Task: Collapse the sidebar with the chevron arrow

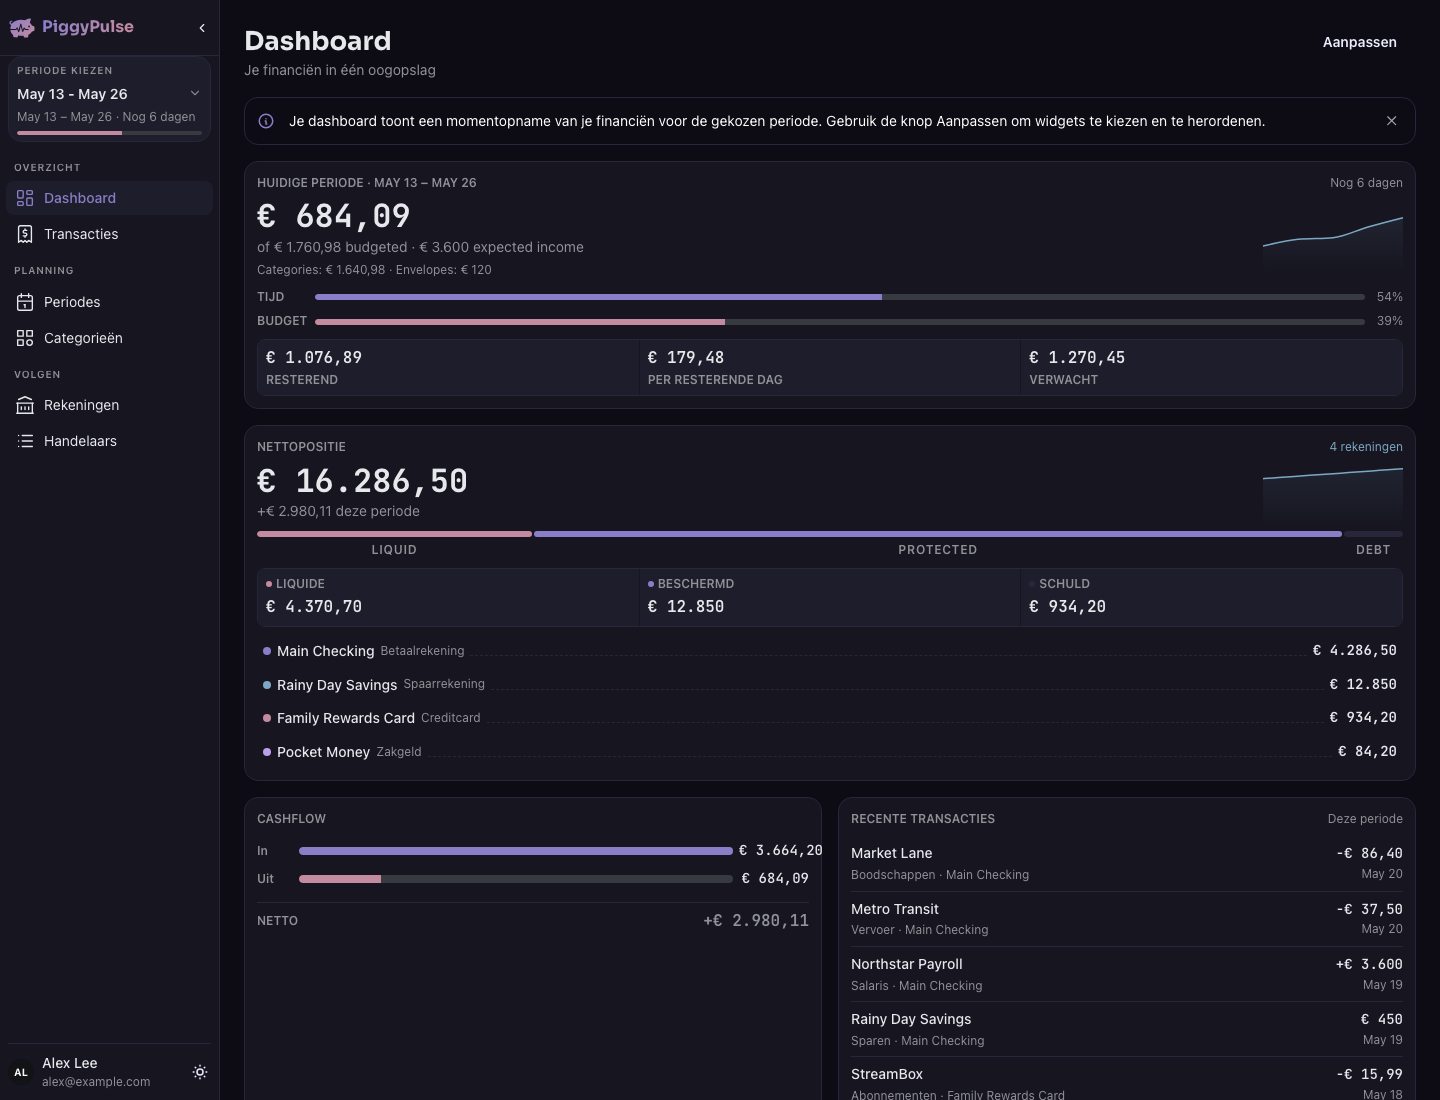Action: point(202,28)
